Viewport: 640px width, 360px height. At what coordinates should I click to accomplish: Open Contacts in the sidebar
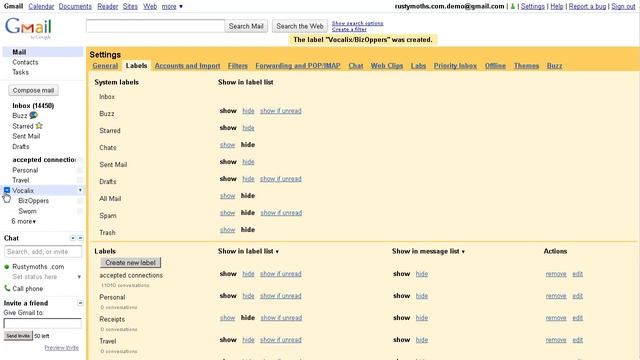25,62
